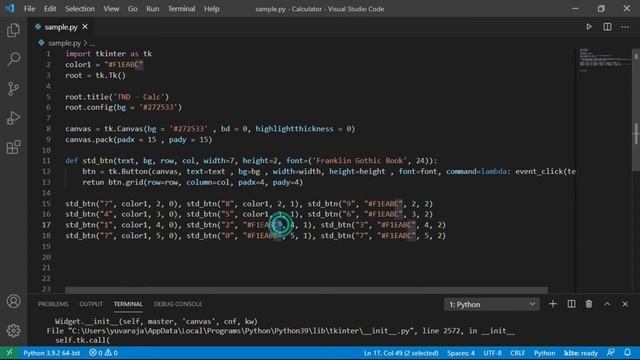Viewport: 640px width, 360px height.
Task: Switch to the OUTPUT panel tab
Action: pyautogui.click(x=91, y=304)
